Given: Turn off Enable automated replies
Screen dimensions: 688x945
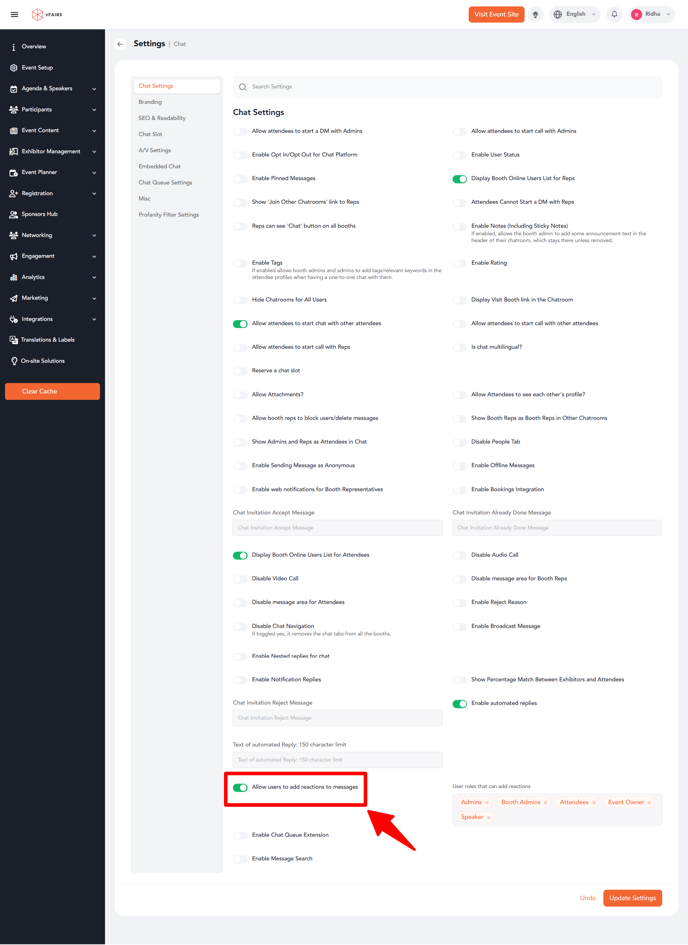Looking at the screenshot, I should (459, 704).
